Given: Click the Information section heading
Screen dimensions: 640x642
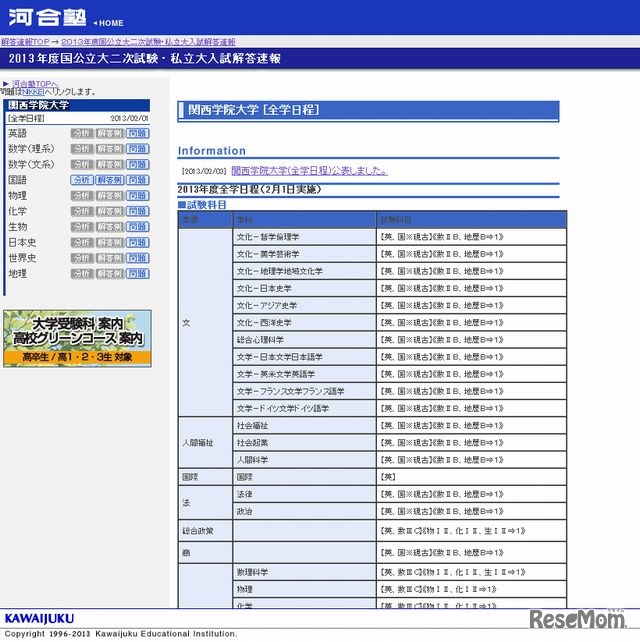Looking at the screenshot, I should pyautogui.click(x=212, y=151).
